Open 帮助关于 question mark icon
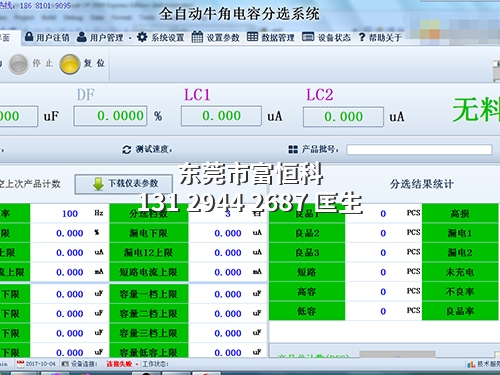 [362, 37]
